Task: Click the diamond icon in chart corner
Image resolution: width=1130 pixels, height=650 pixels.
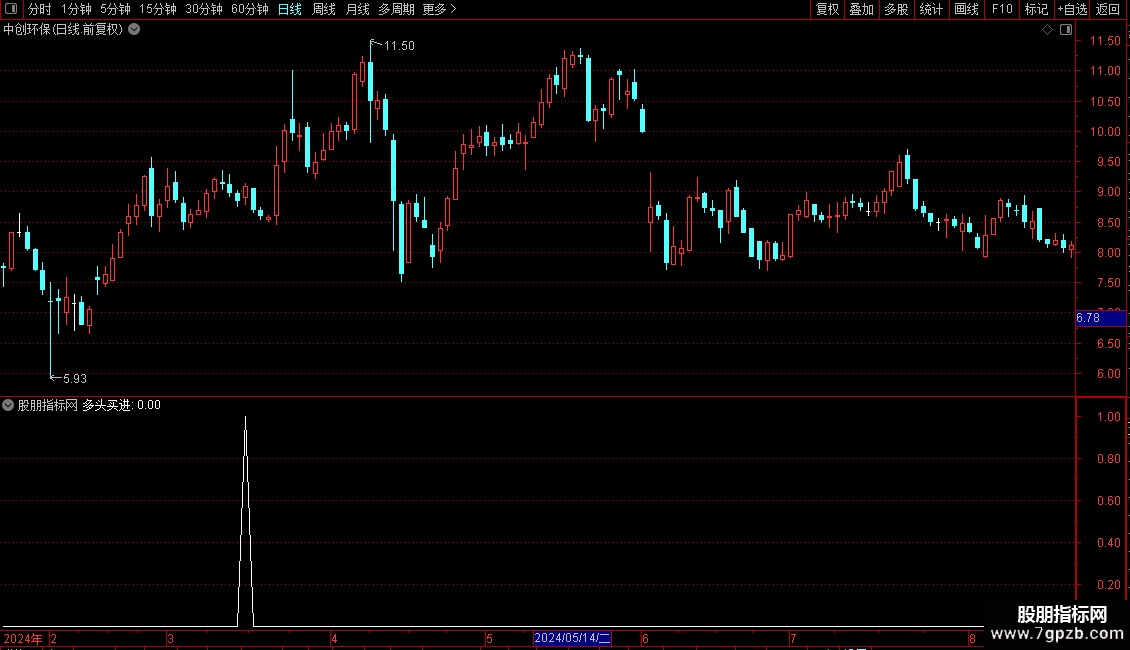Action: pyautogui.click(x=1047, y=30)
